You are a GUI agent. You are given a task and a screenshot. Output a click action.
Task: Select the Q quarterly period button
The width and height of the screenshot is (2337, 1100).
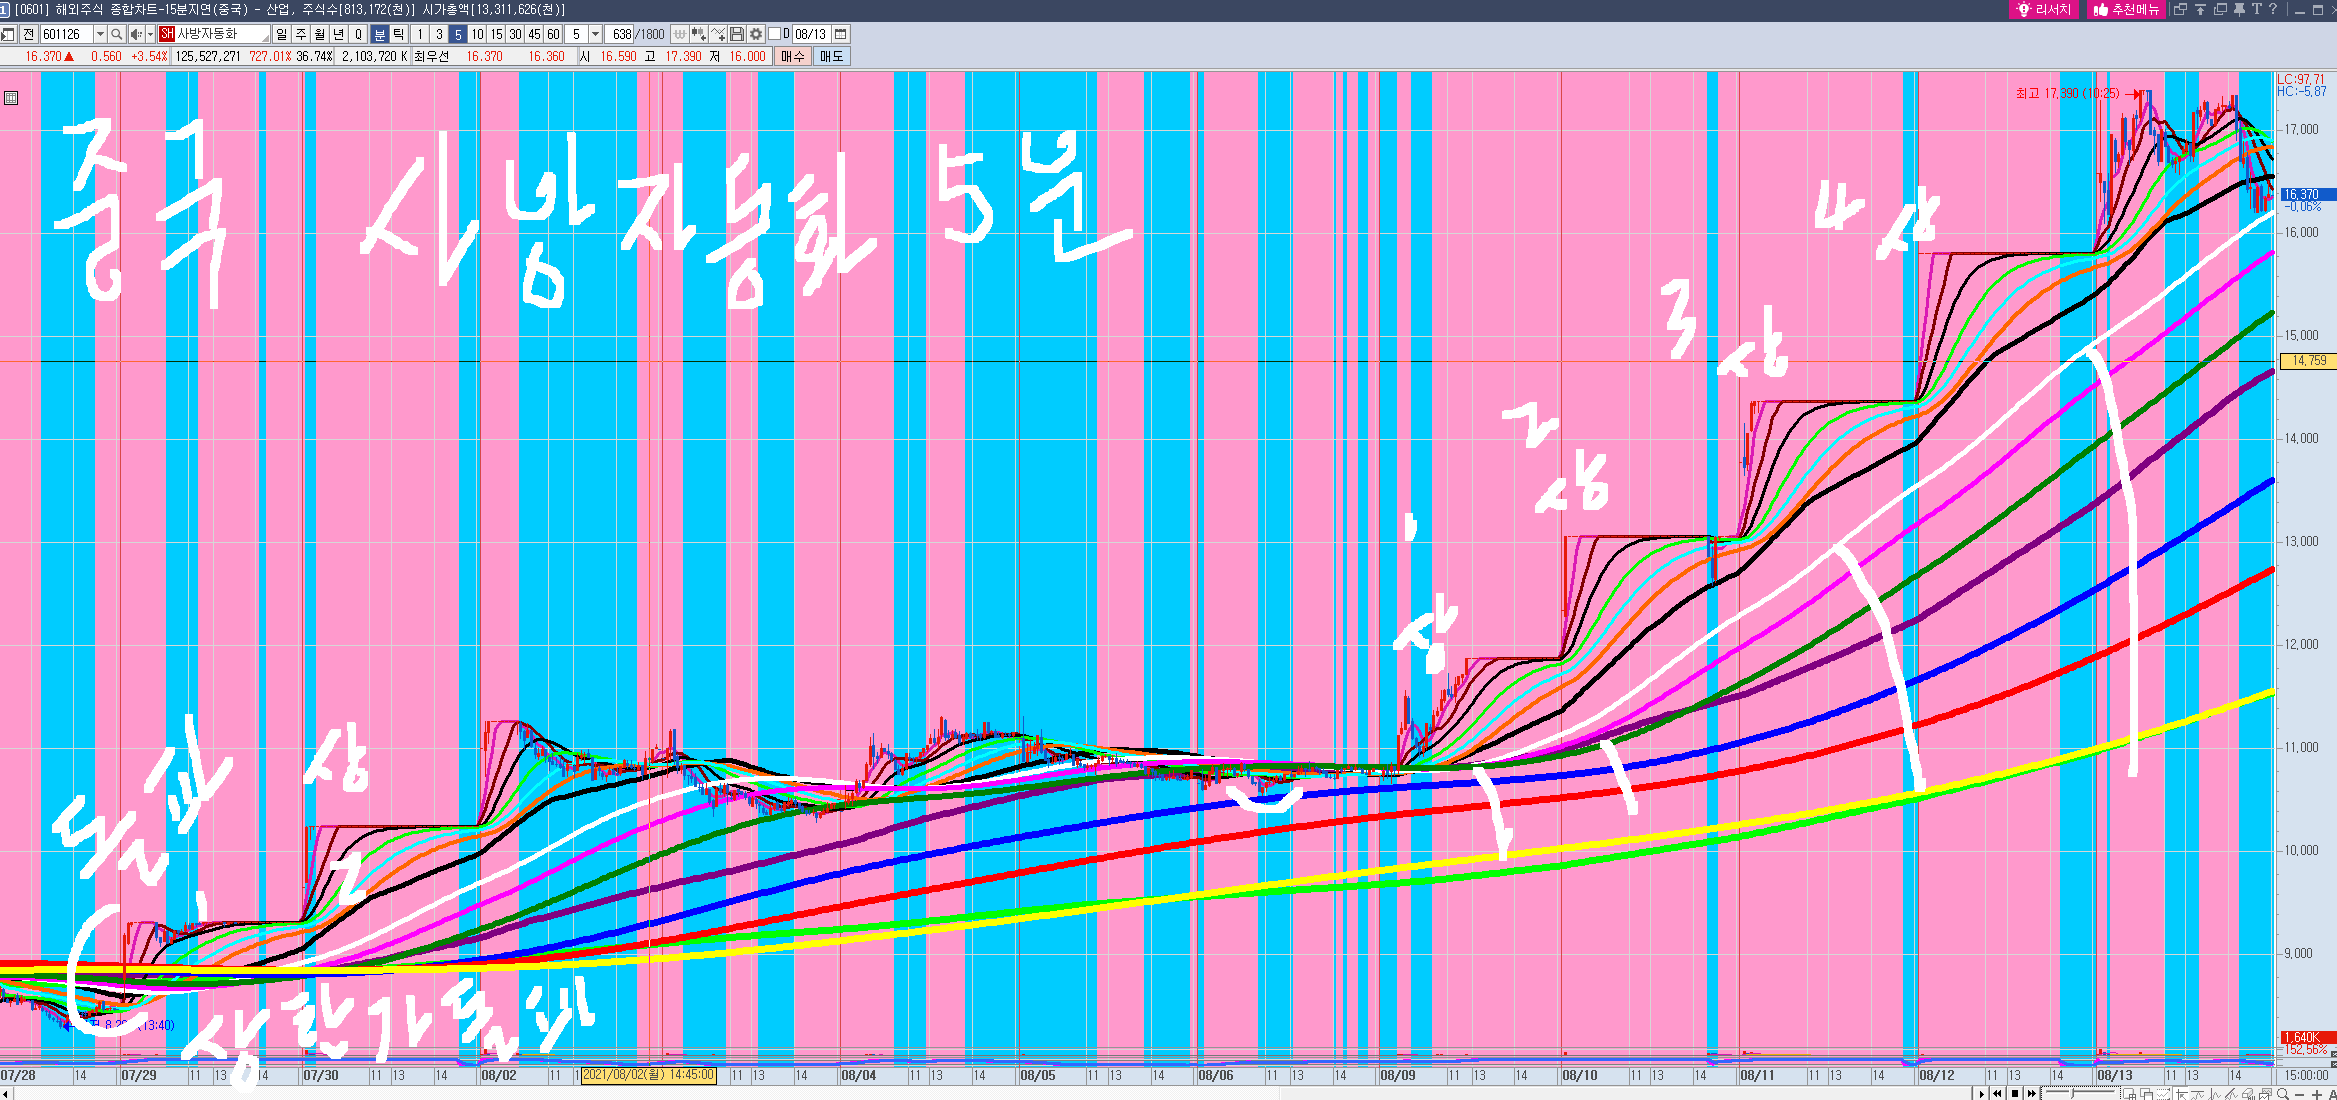[358, 34]
